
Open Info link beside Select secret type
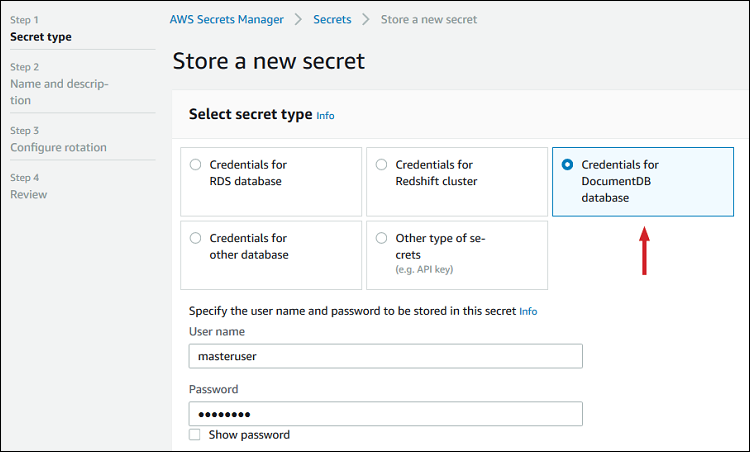[x=325, y=116]
